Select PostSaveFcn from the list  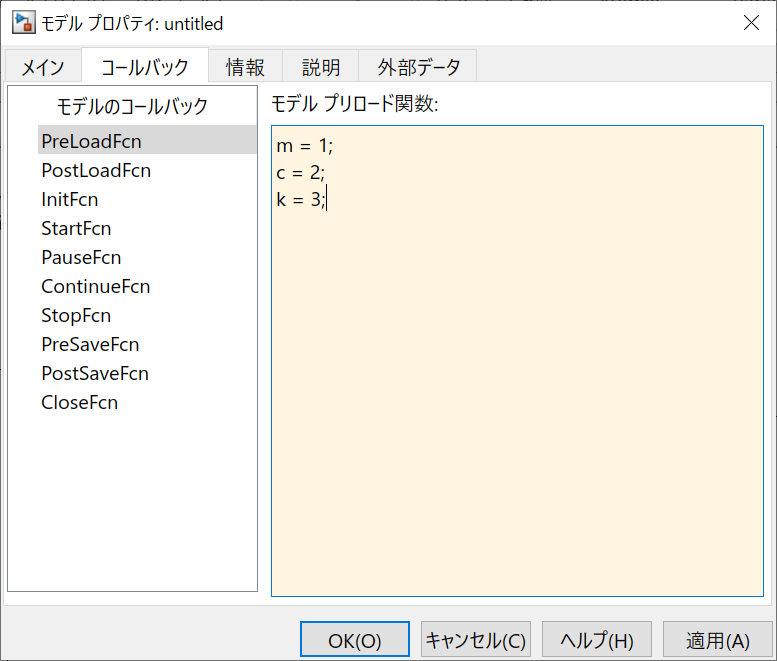tap(95, 373)
